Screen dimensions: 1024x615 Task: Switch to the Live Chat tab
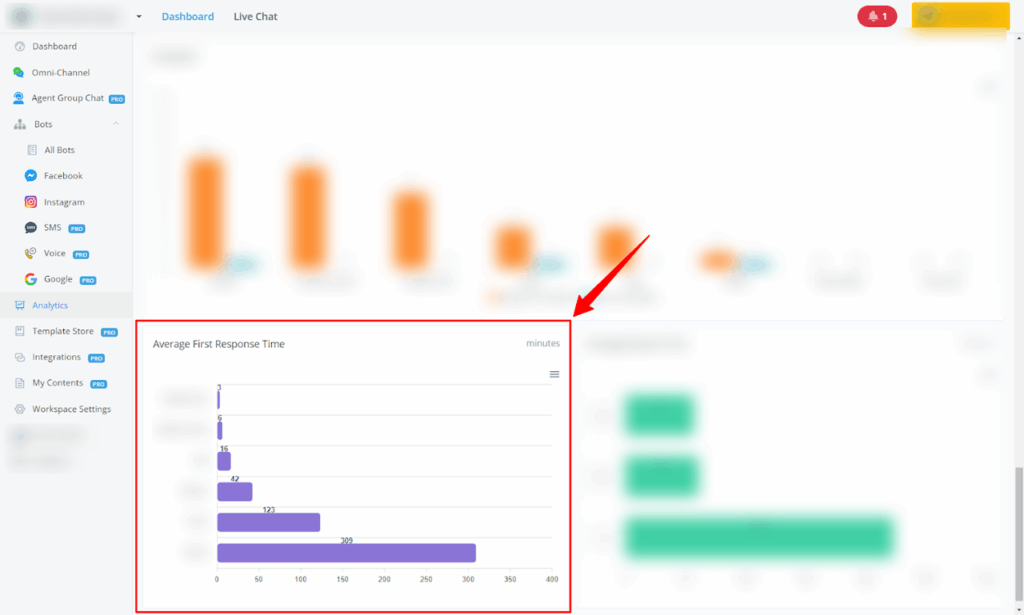coord(255,17)
